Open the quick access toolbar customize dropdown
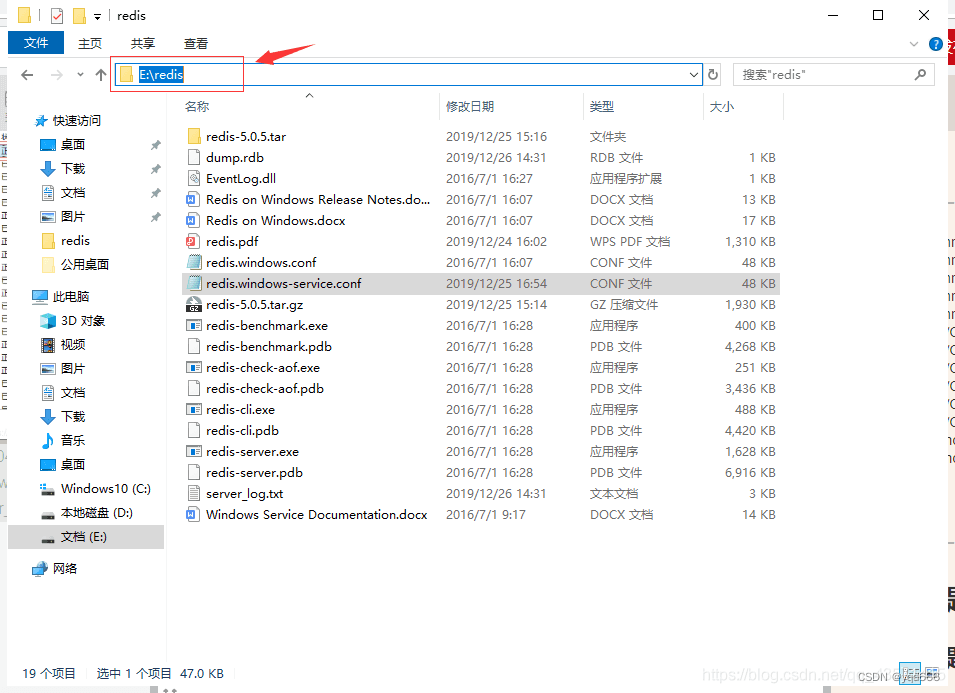 point(97,16)
